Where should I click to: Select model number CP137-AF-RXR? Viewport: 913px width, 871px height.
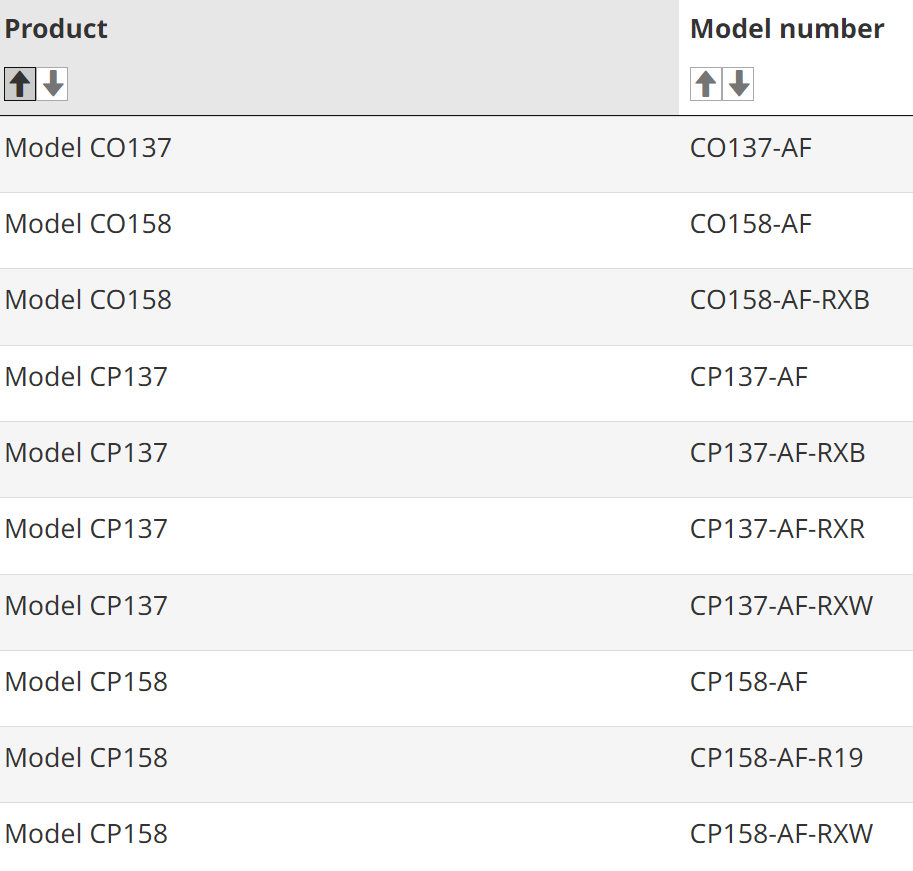[777, 529]
